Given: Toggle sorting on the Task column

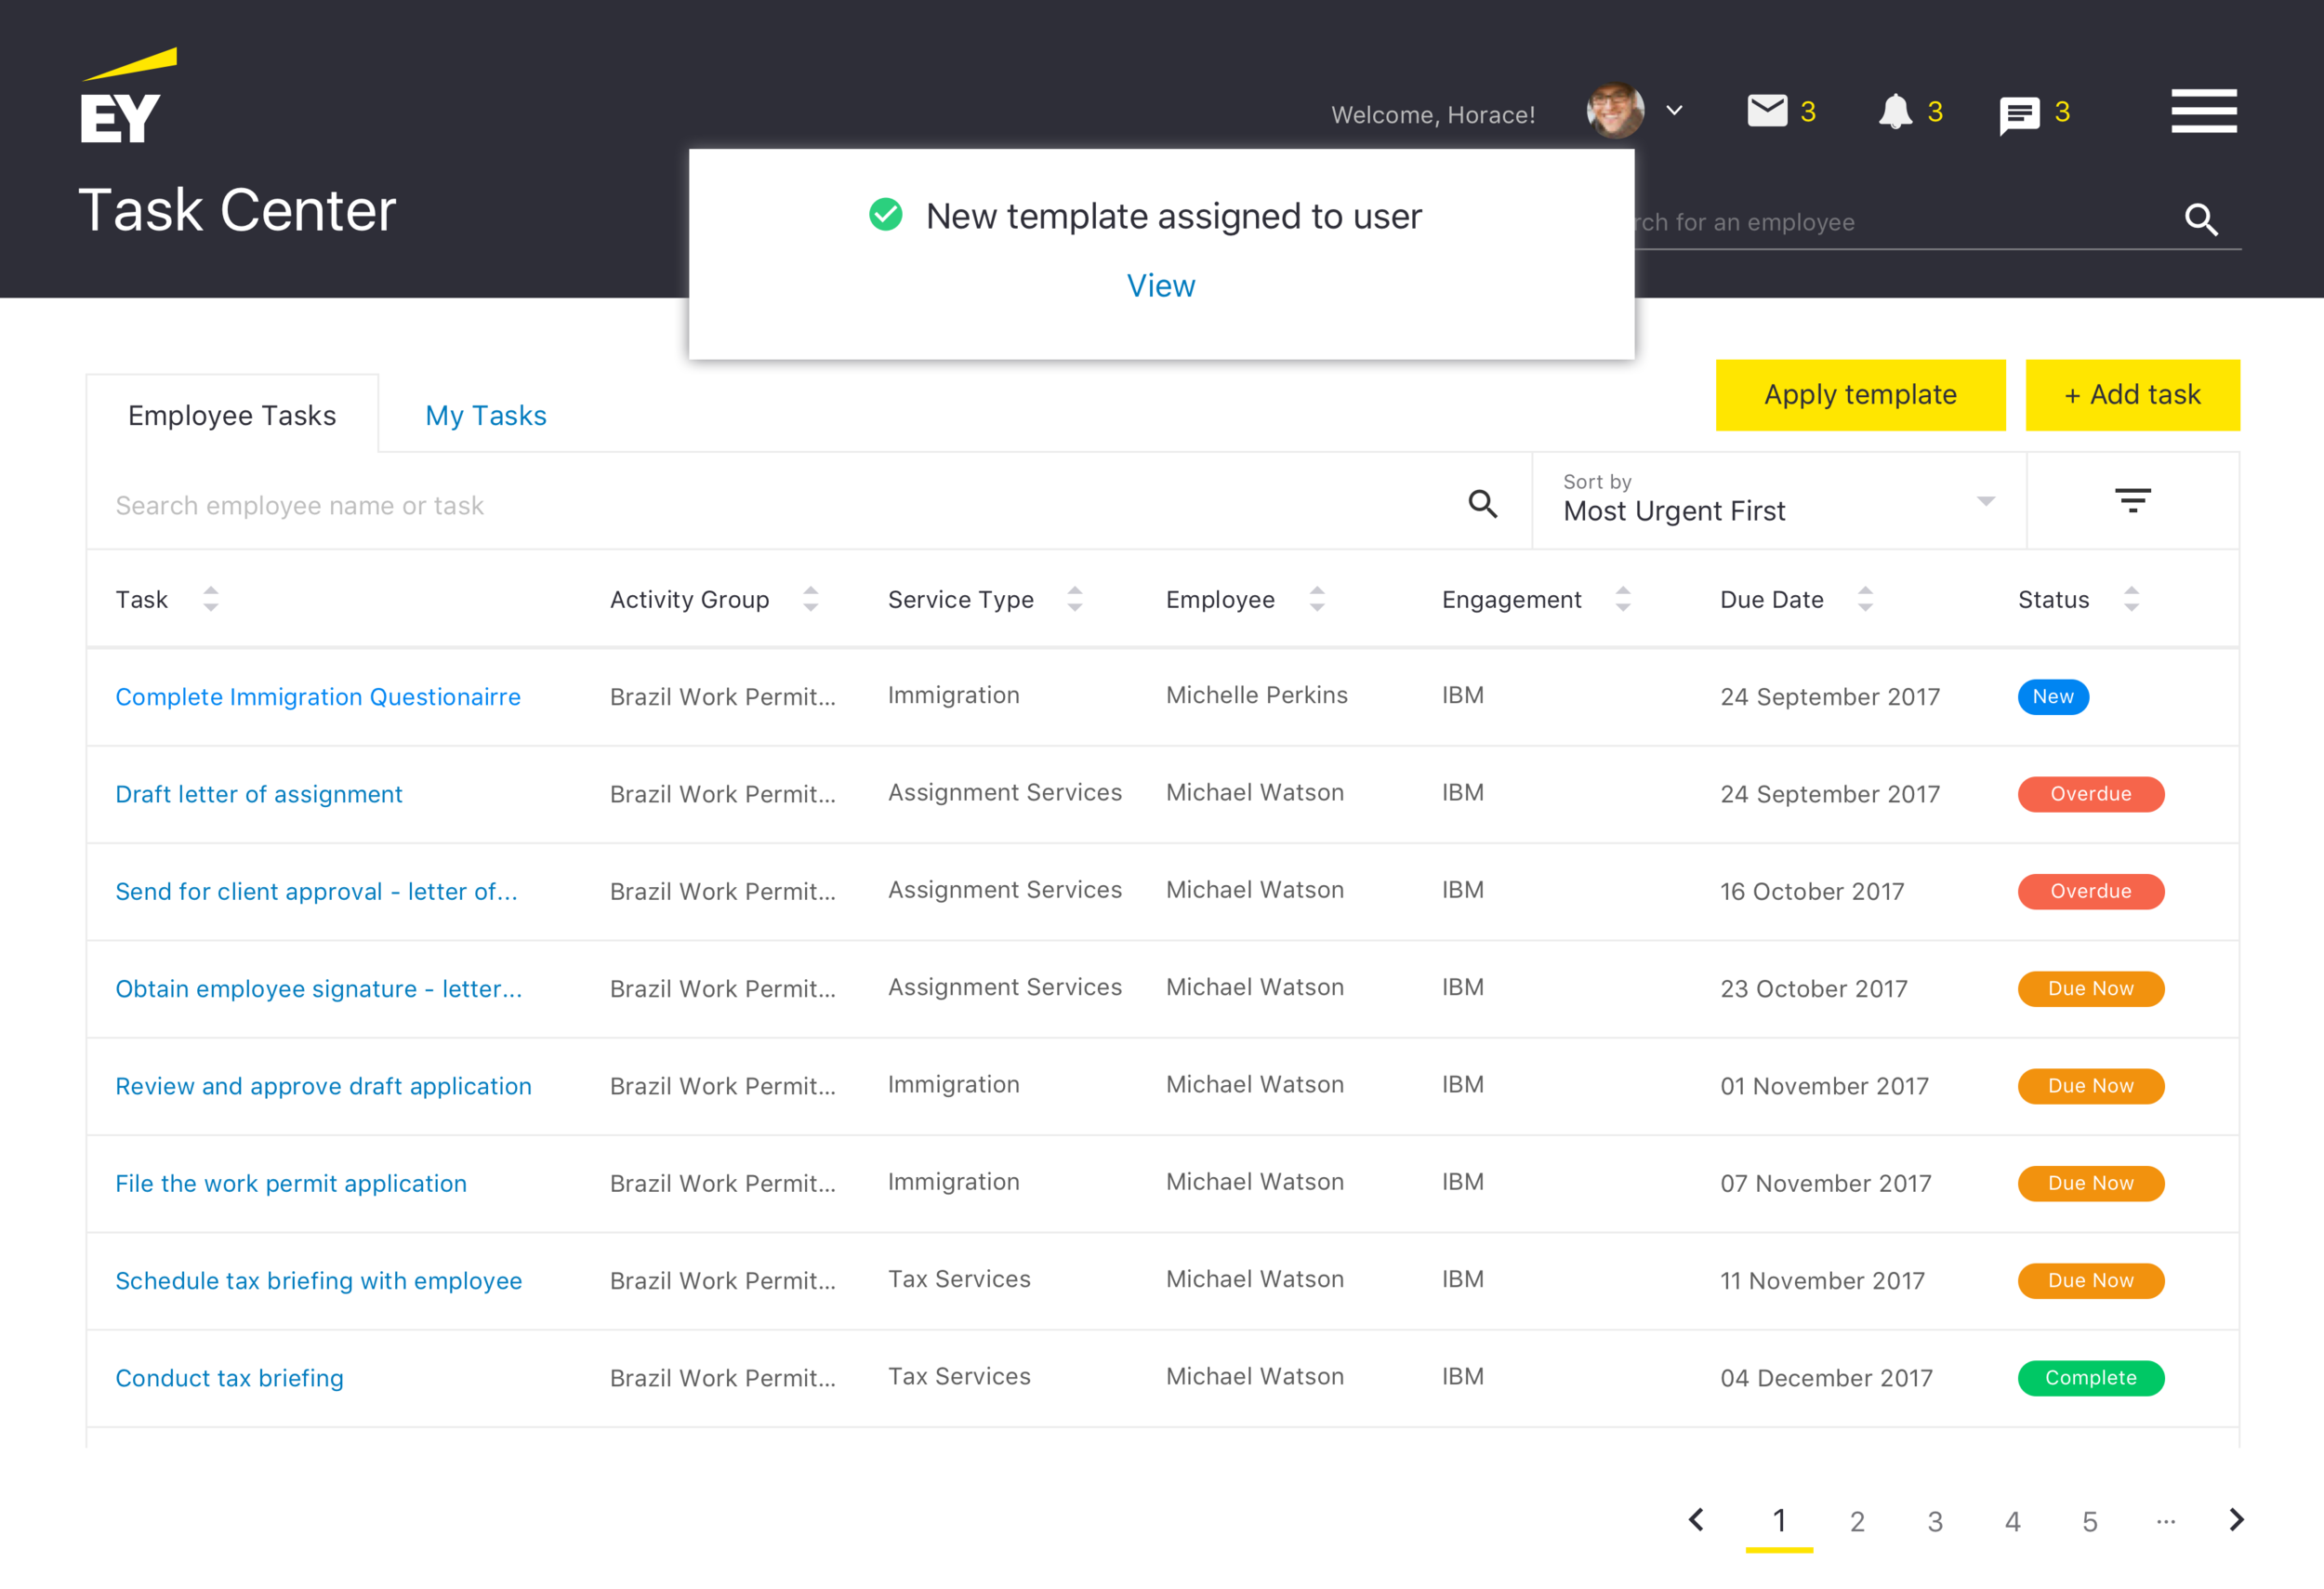Looking at the screenshot, I should point(211,599).
